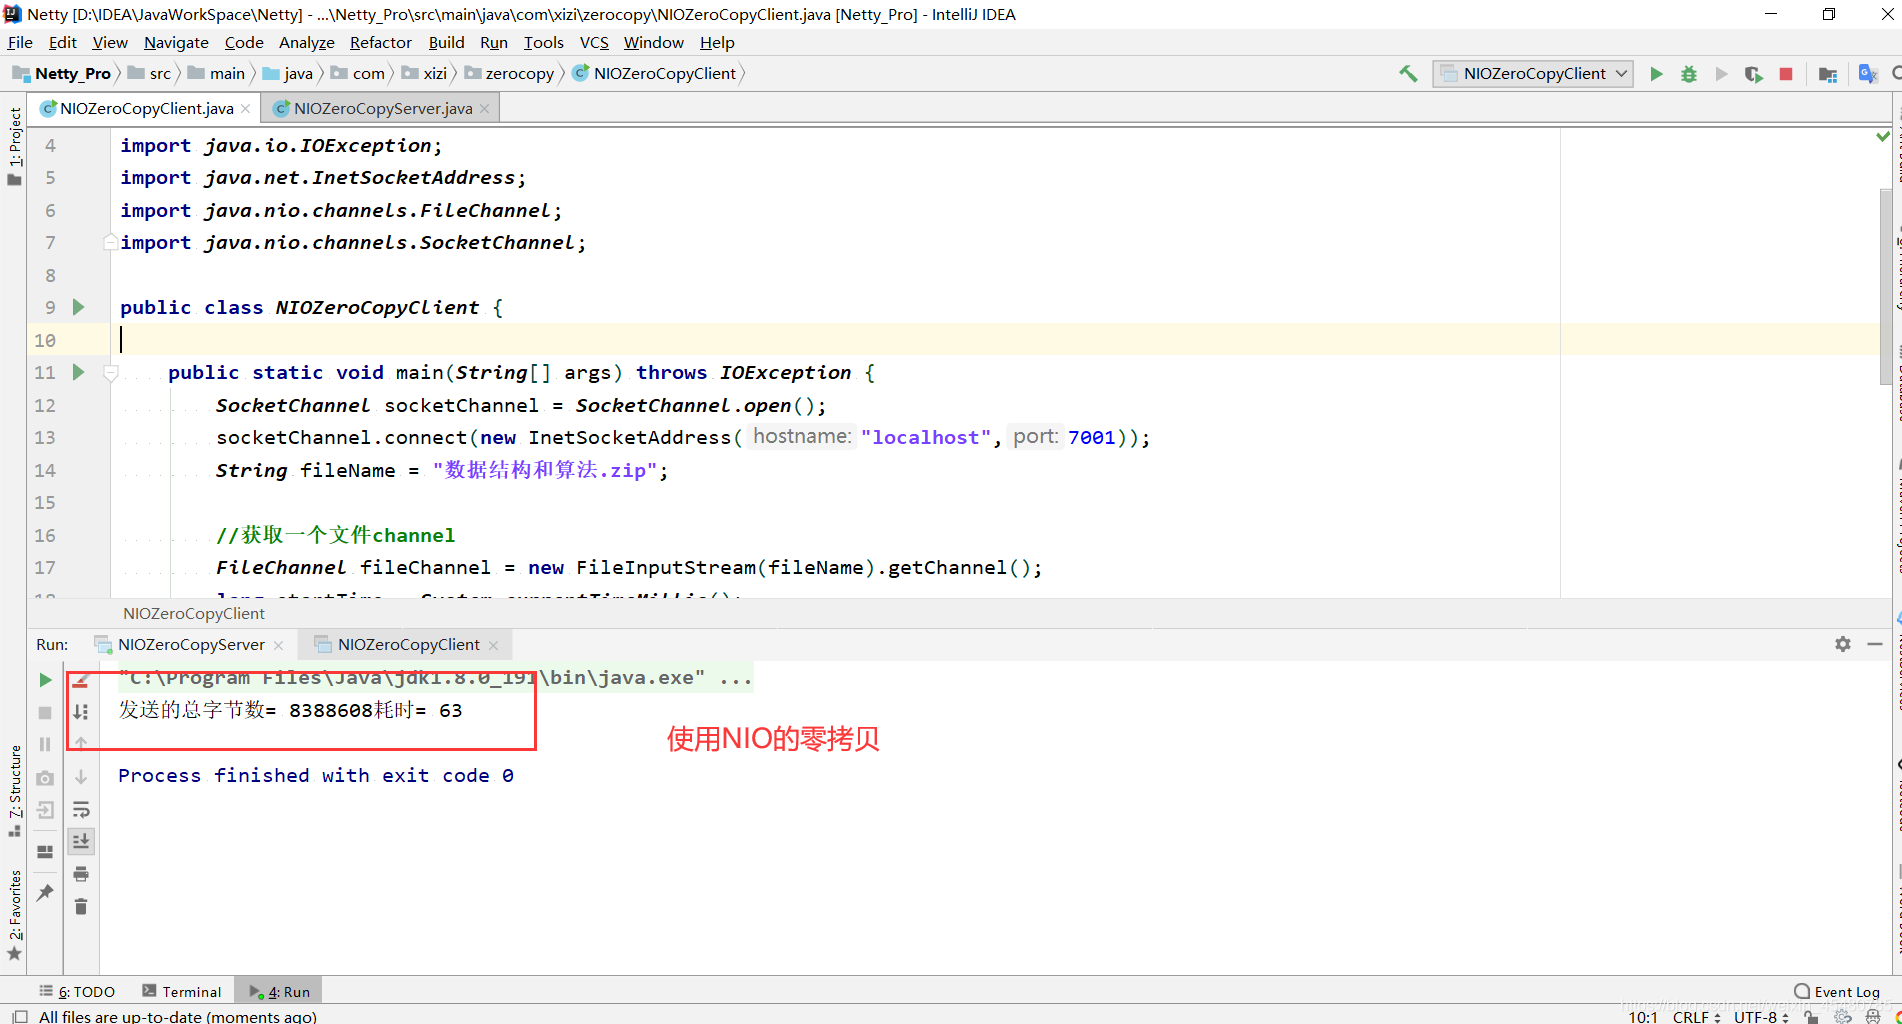Screen dimensions: 1902x1024
Task: Click the run gutter arrow beside class NIOZeroCopyClient
Action: [x=78, y=307]
